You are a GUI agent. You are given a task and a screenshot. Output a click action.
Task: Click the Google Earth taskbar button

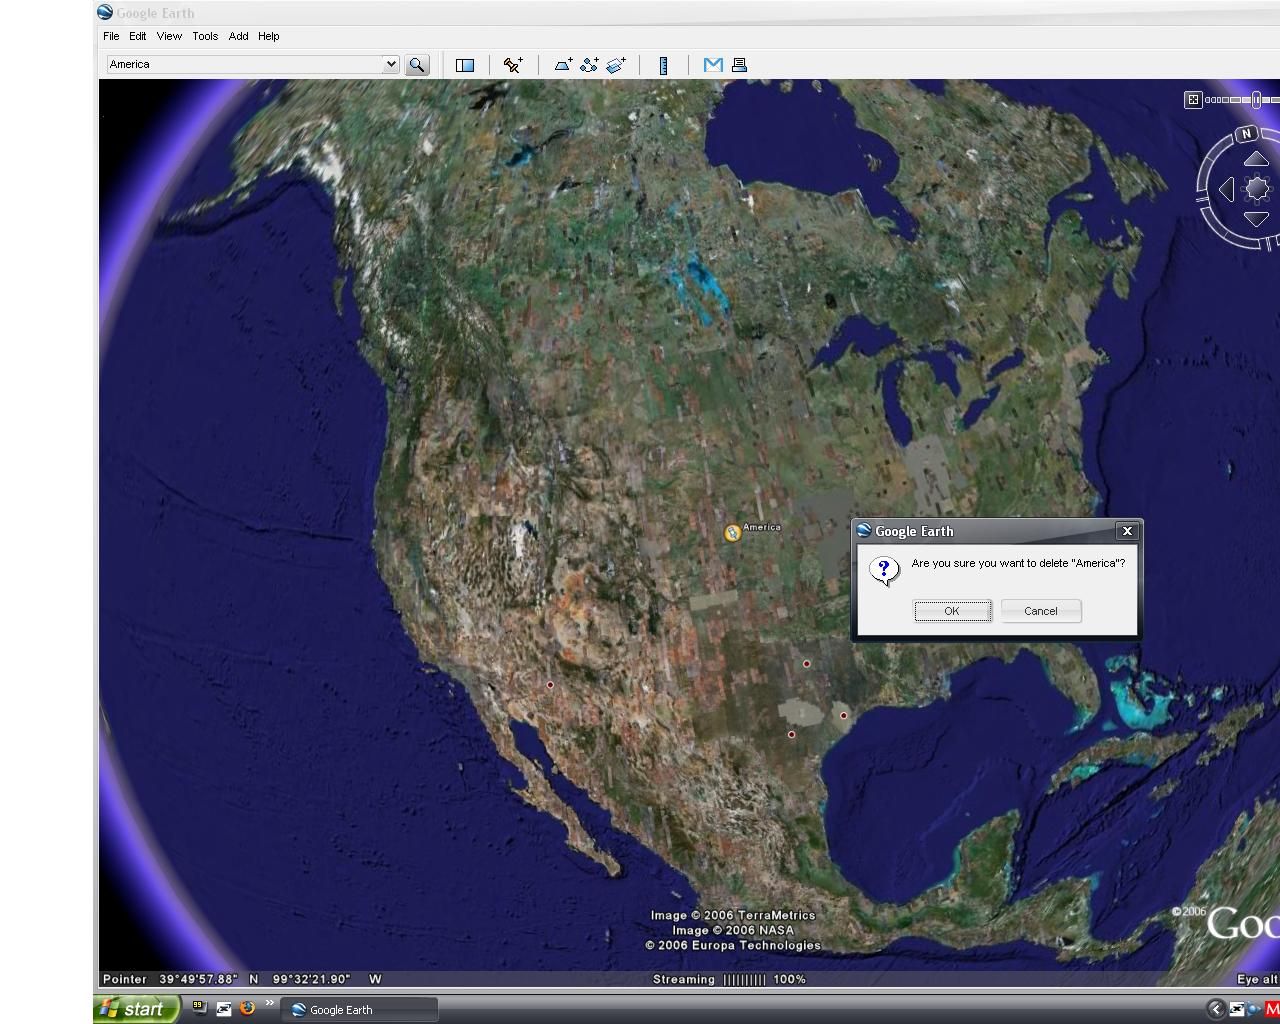coord(359,1010)
